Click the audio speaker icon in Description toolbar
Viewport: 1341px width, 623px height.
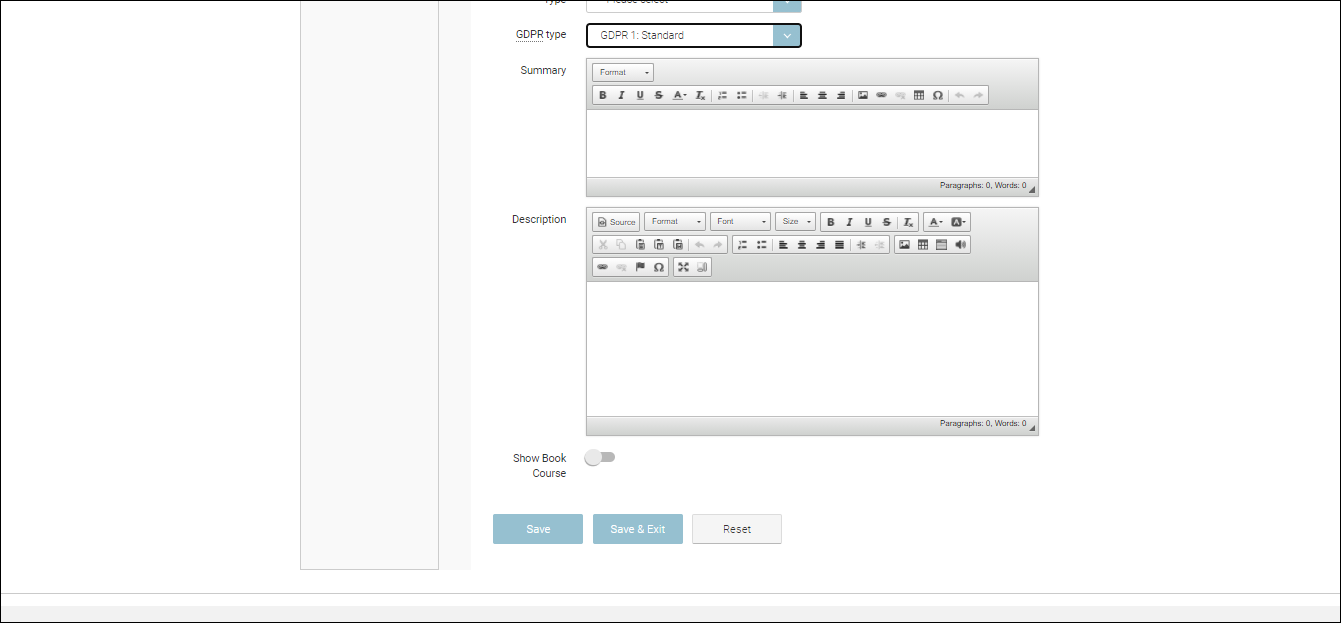point(961,245)
